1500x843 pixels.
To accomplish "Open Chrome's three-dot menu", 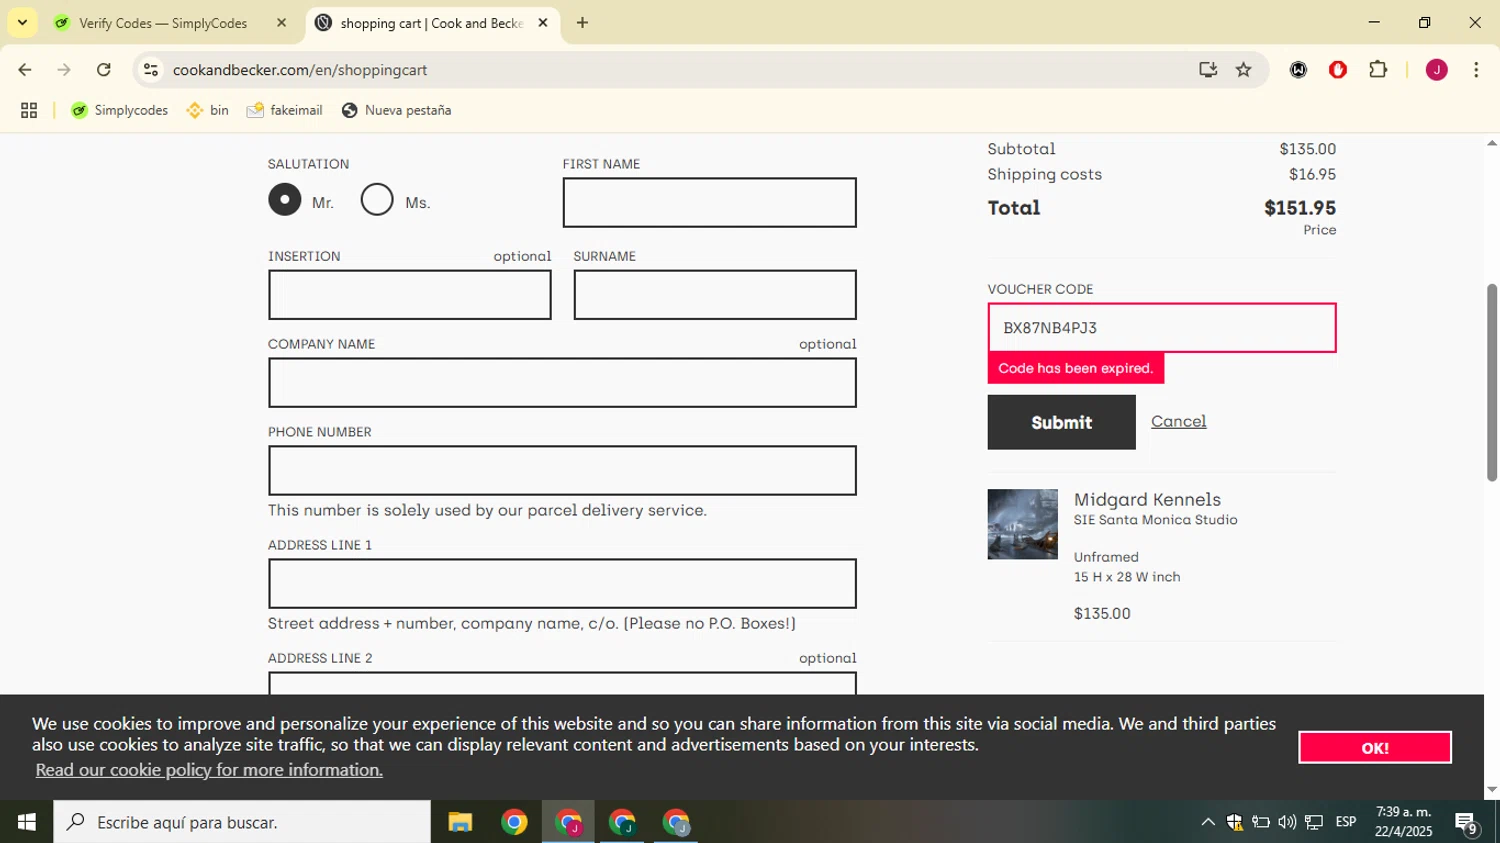I will tap(1476, 70).
